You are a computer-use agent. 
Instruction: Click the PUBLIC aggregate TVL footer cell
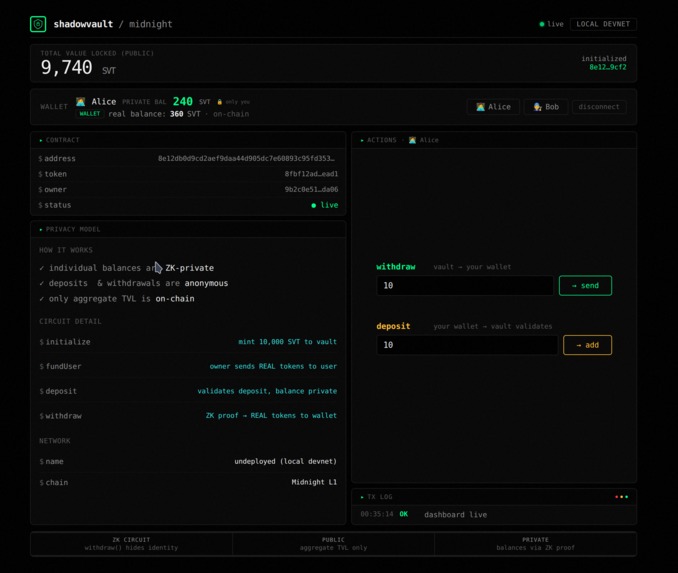click(333, 544)
